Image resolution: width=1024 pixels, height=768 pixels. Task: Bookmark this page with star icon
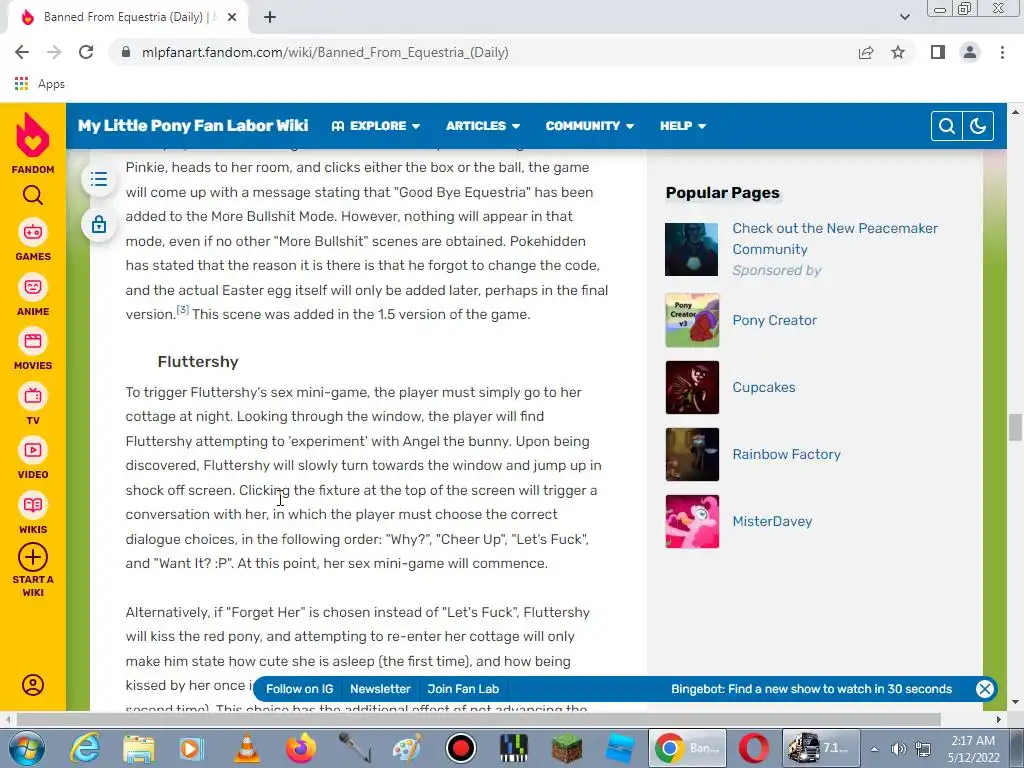tap(898, 52)
